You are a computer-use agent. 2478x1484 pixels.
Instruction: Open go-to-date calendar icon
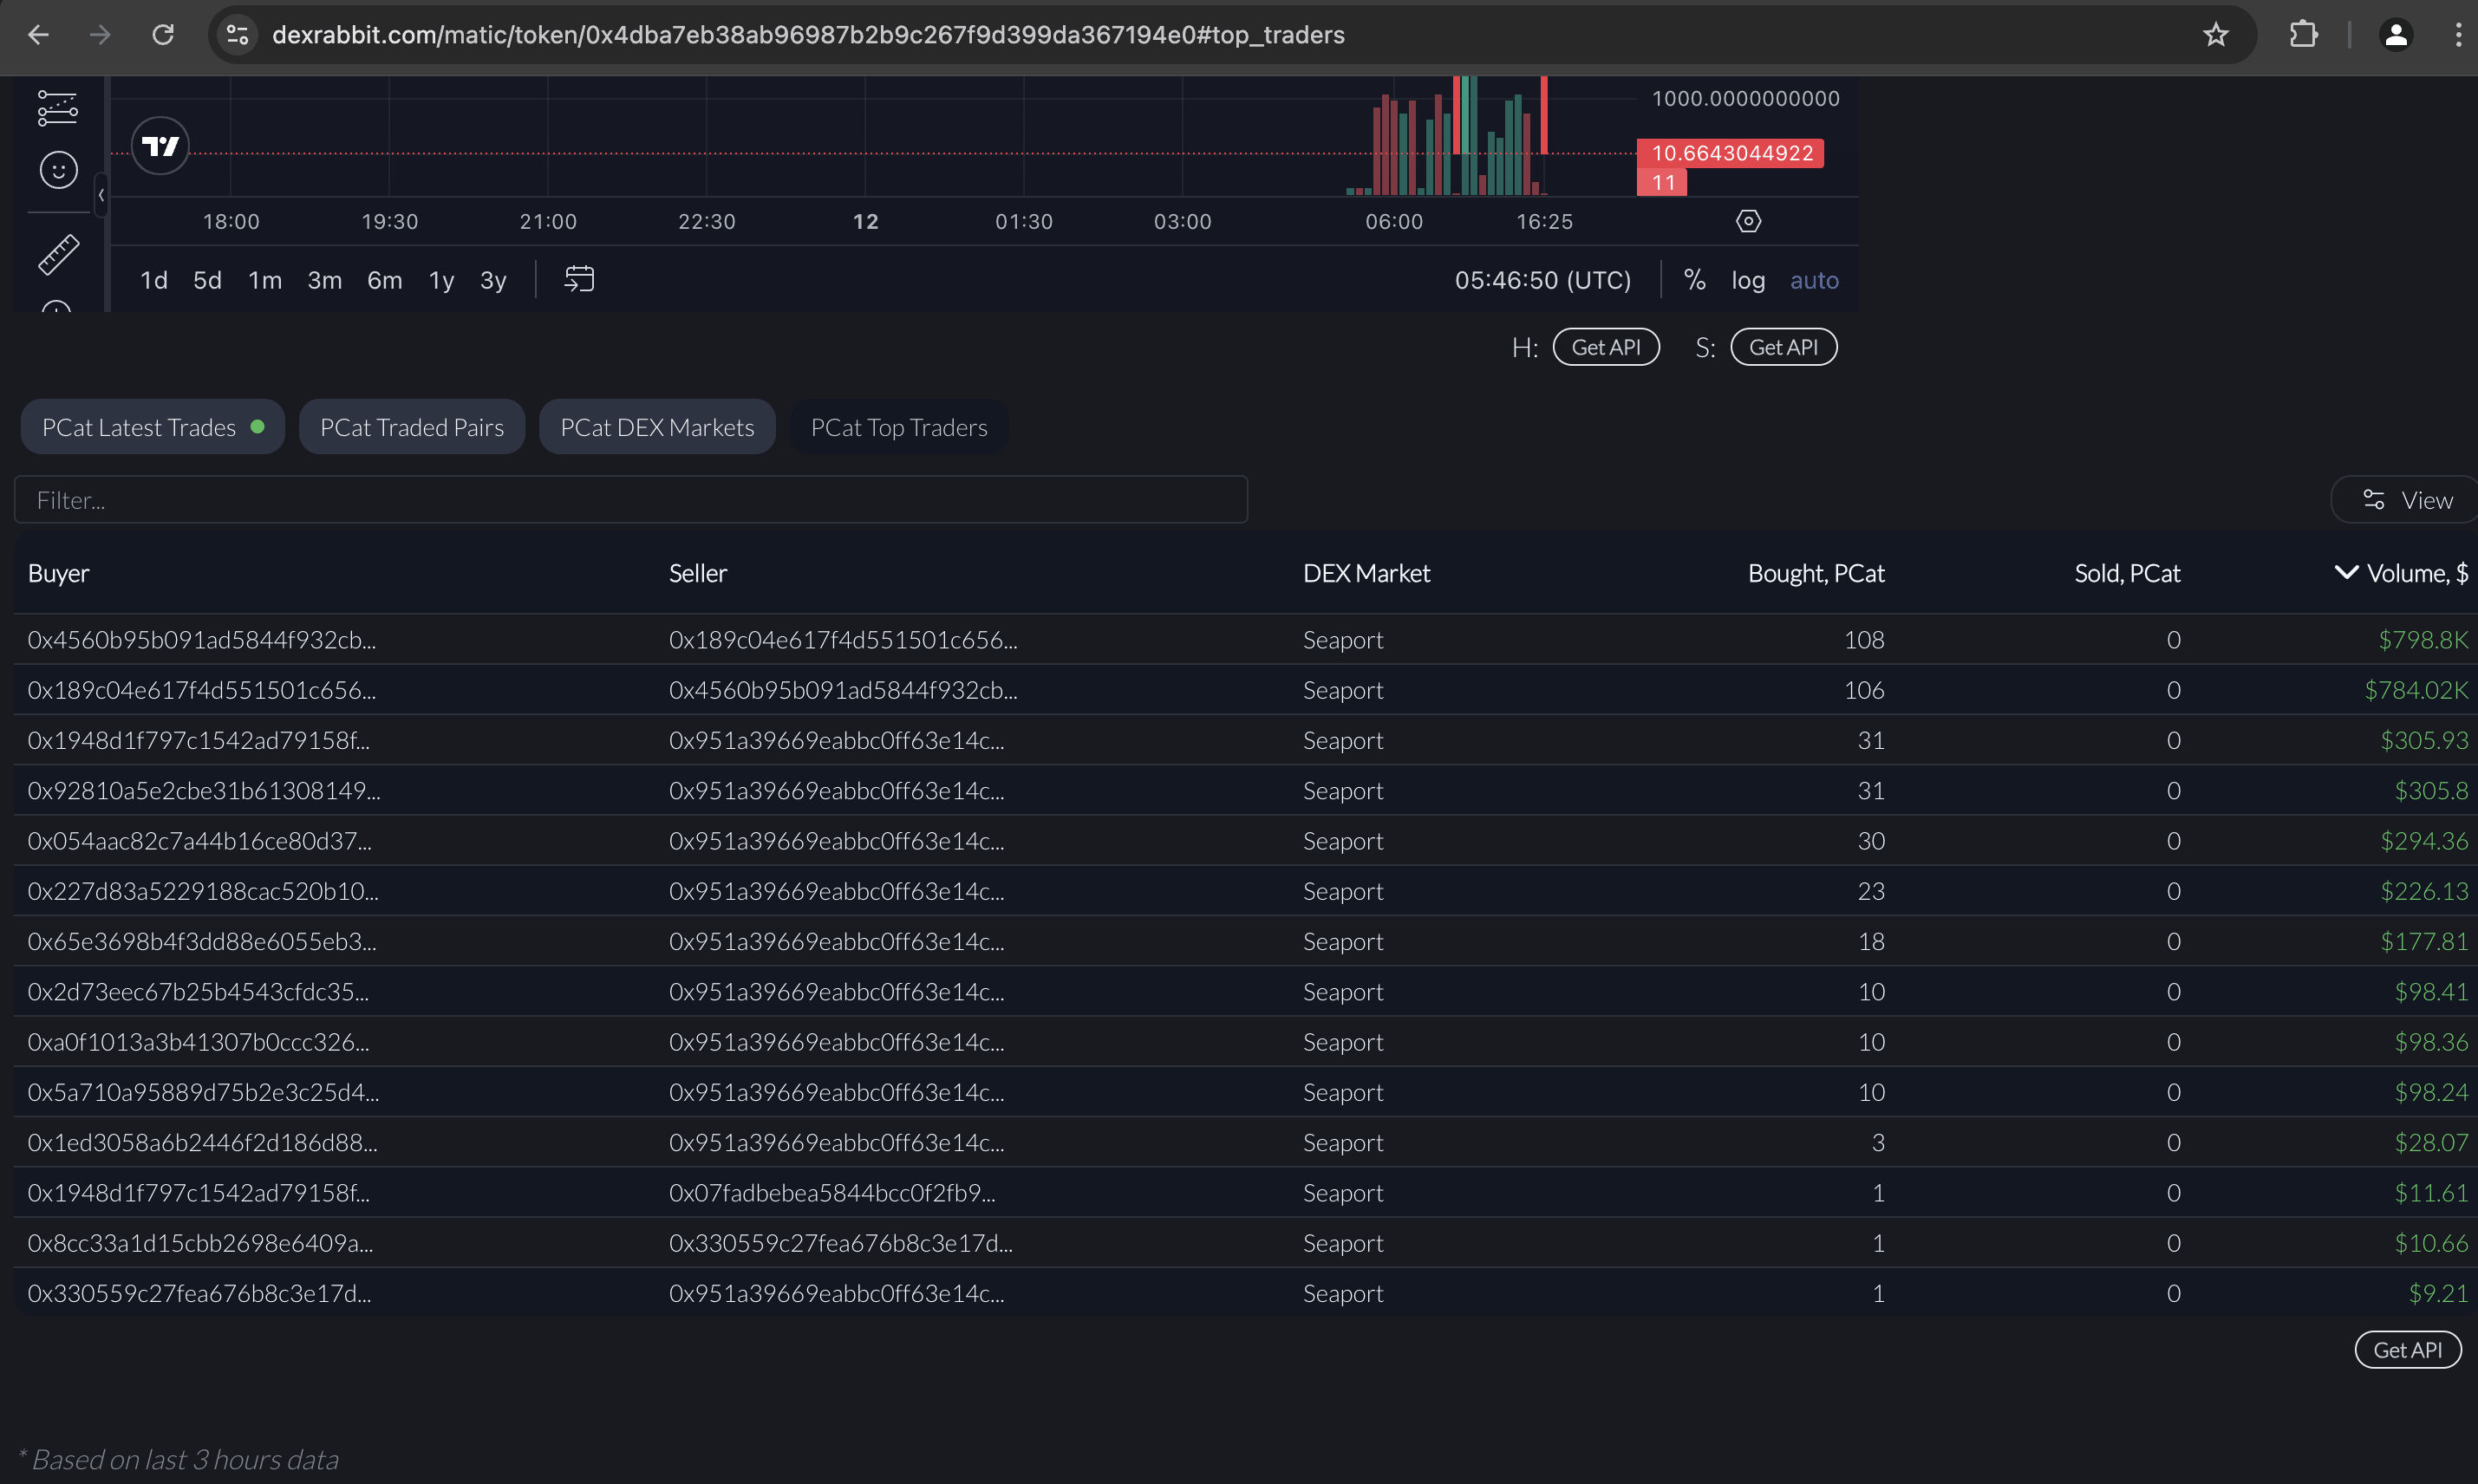click(579, 279)
